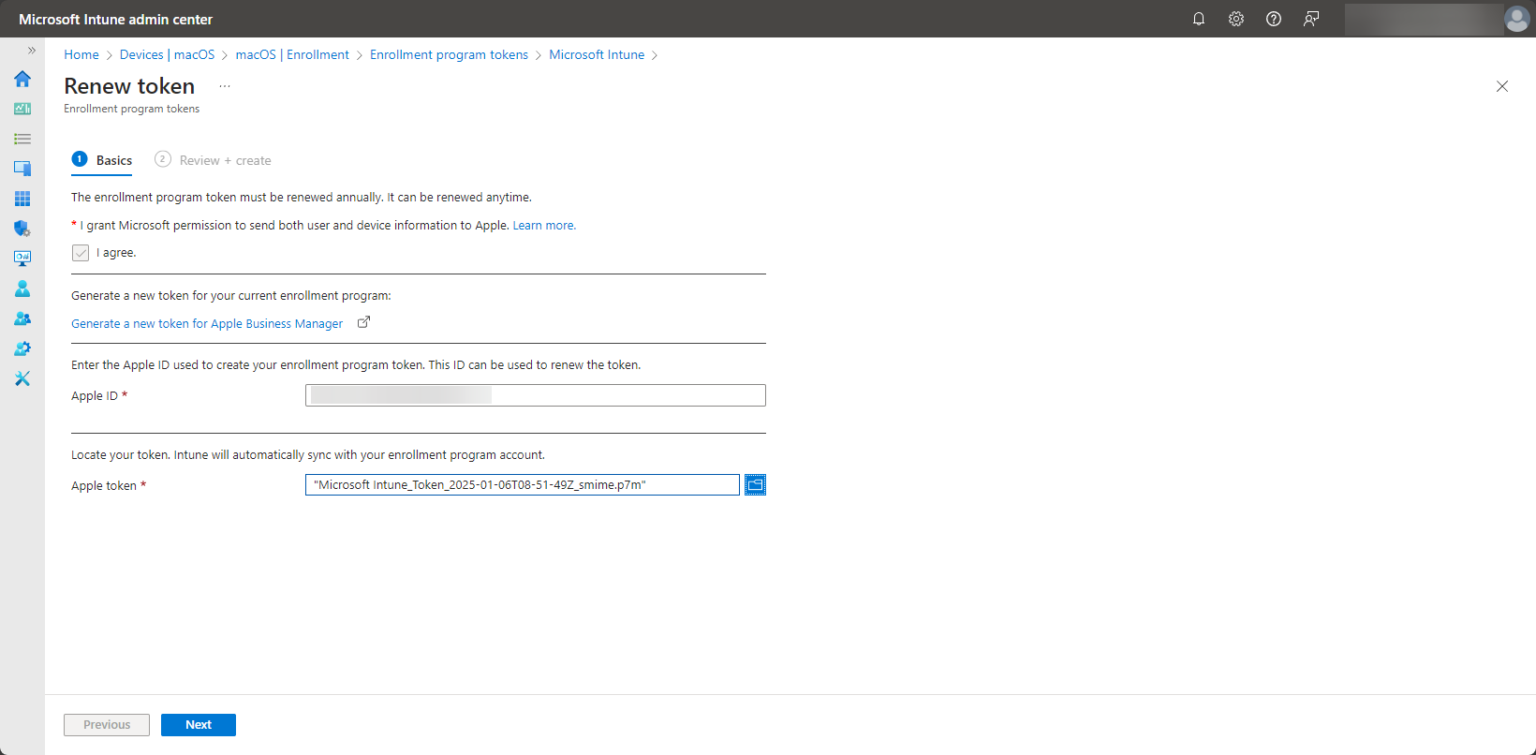Open the Home page from the sidebar
This screenshot has width=1536, height=755.
[22, 79]
